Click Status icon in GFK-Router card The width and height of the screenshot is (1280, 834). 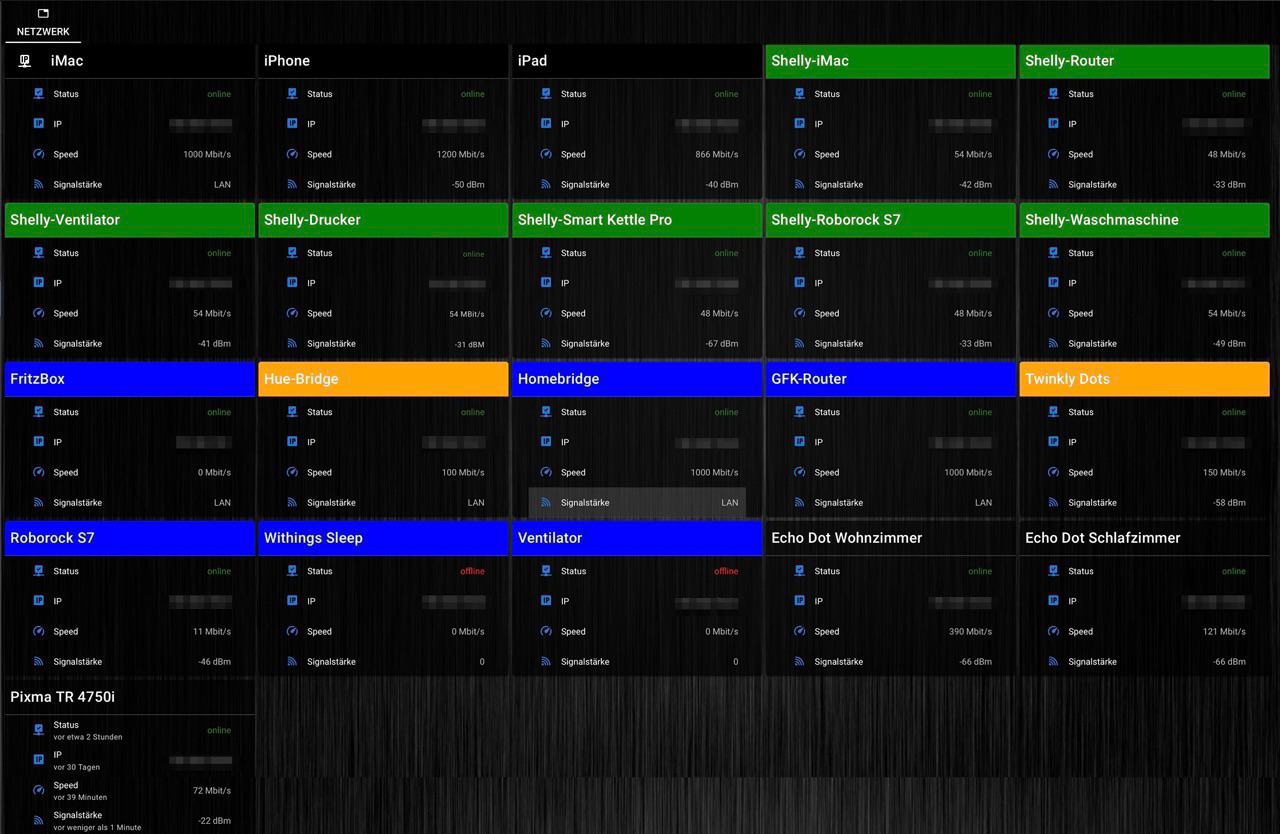[x=800, y=412]
